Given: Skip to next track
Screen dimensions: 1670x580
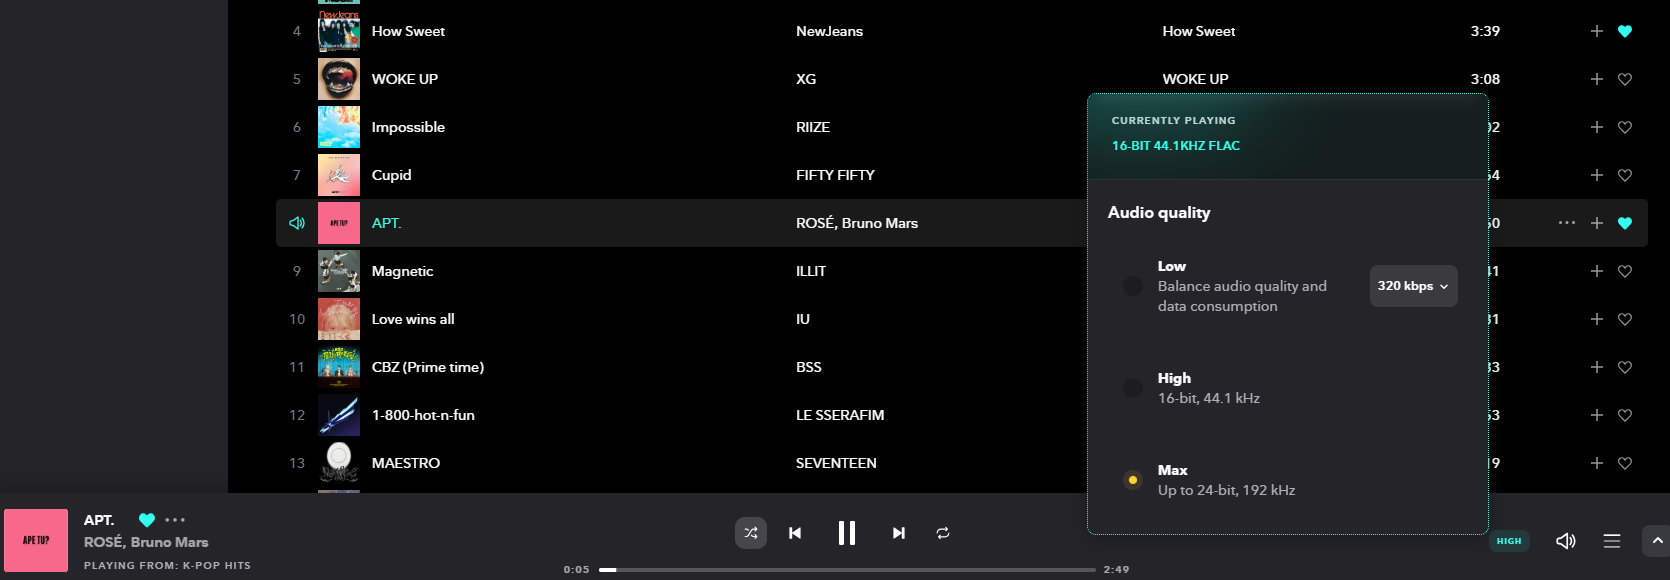Looking at the screenshot, I should [899, 533].
